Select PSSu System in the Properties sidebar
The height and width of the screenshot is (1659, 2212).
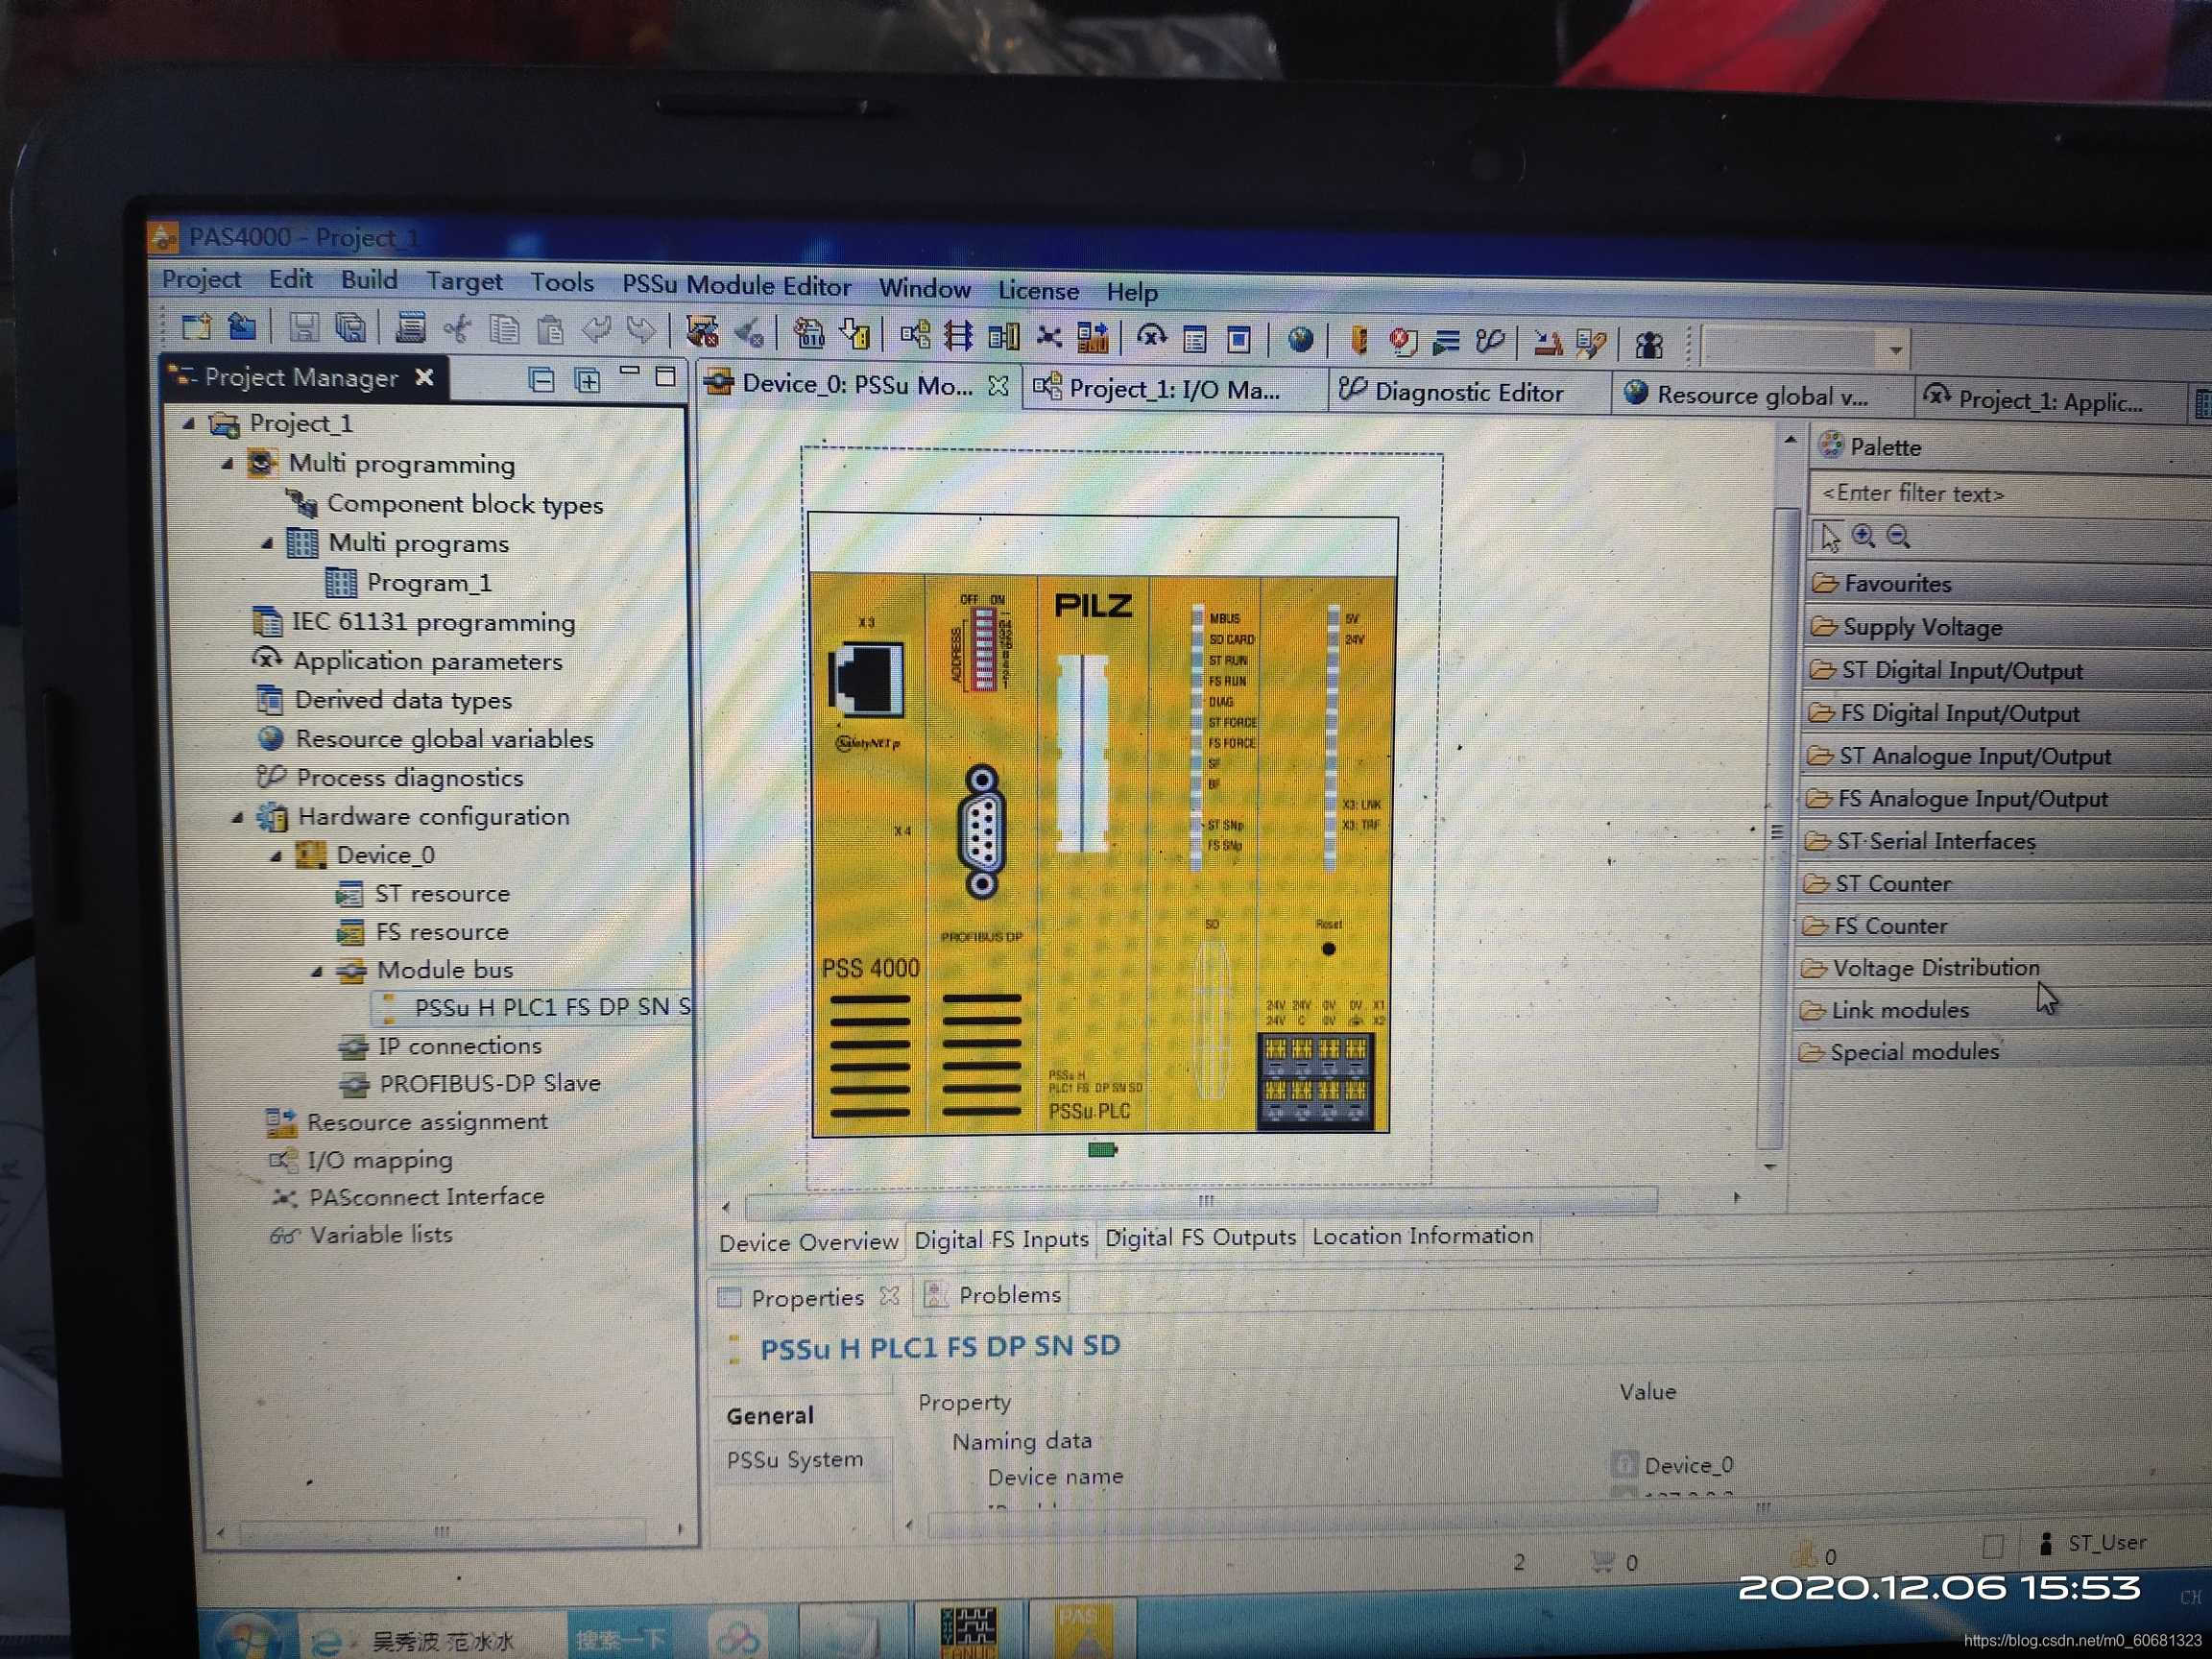pyautogui.click(x=794, y=1459)
